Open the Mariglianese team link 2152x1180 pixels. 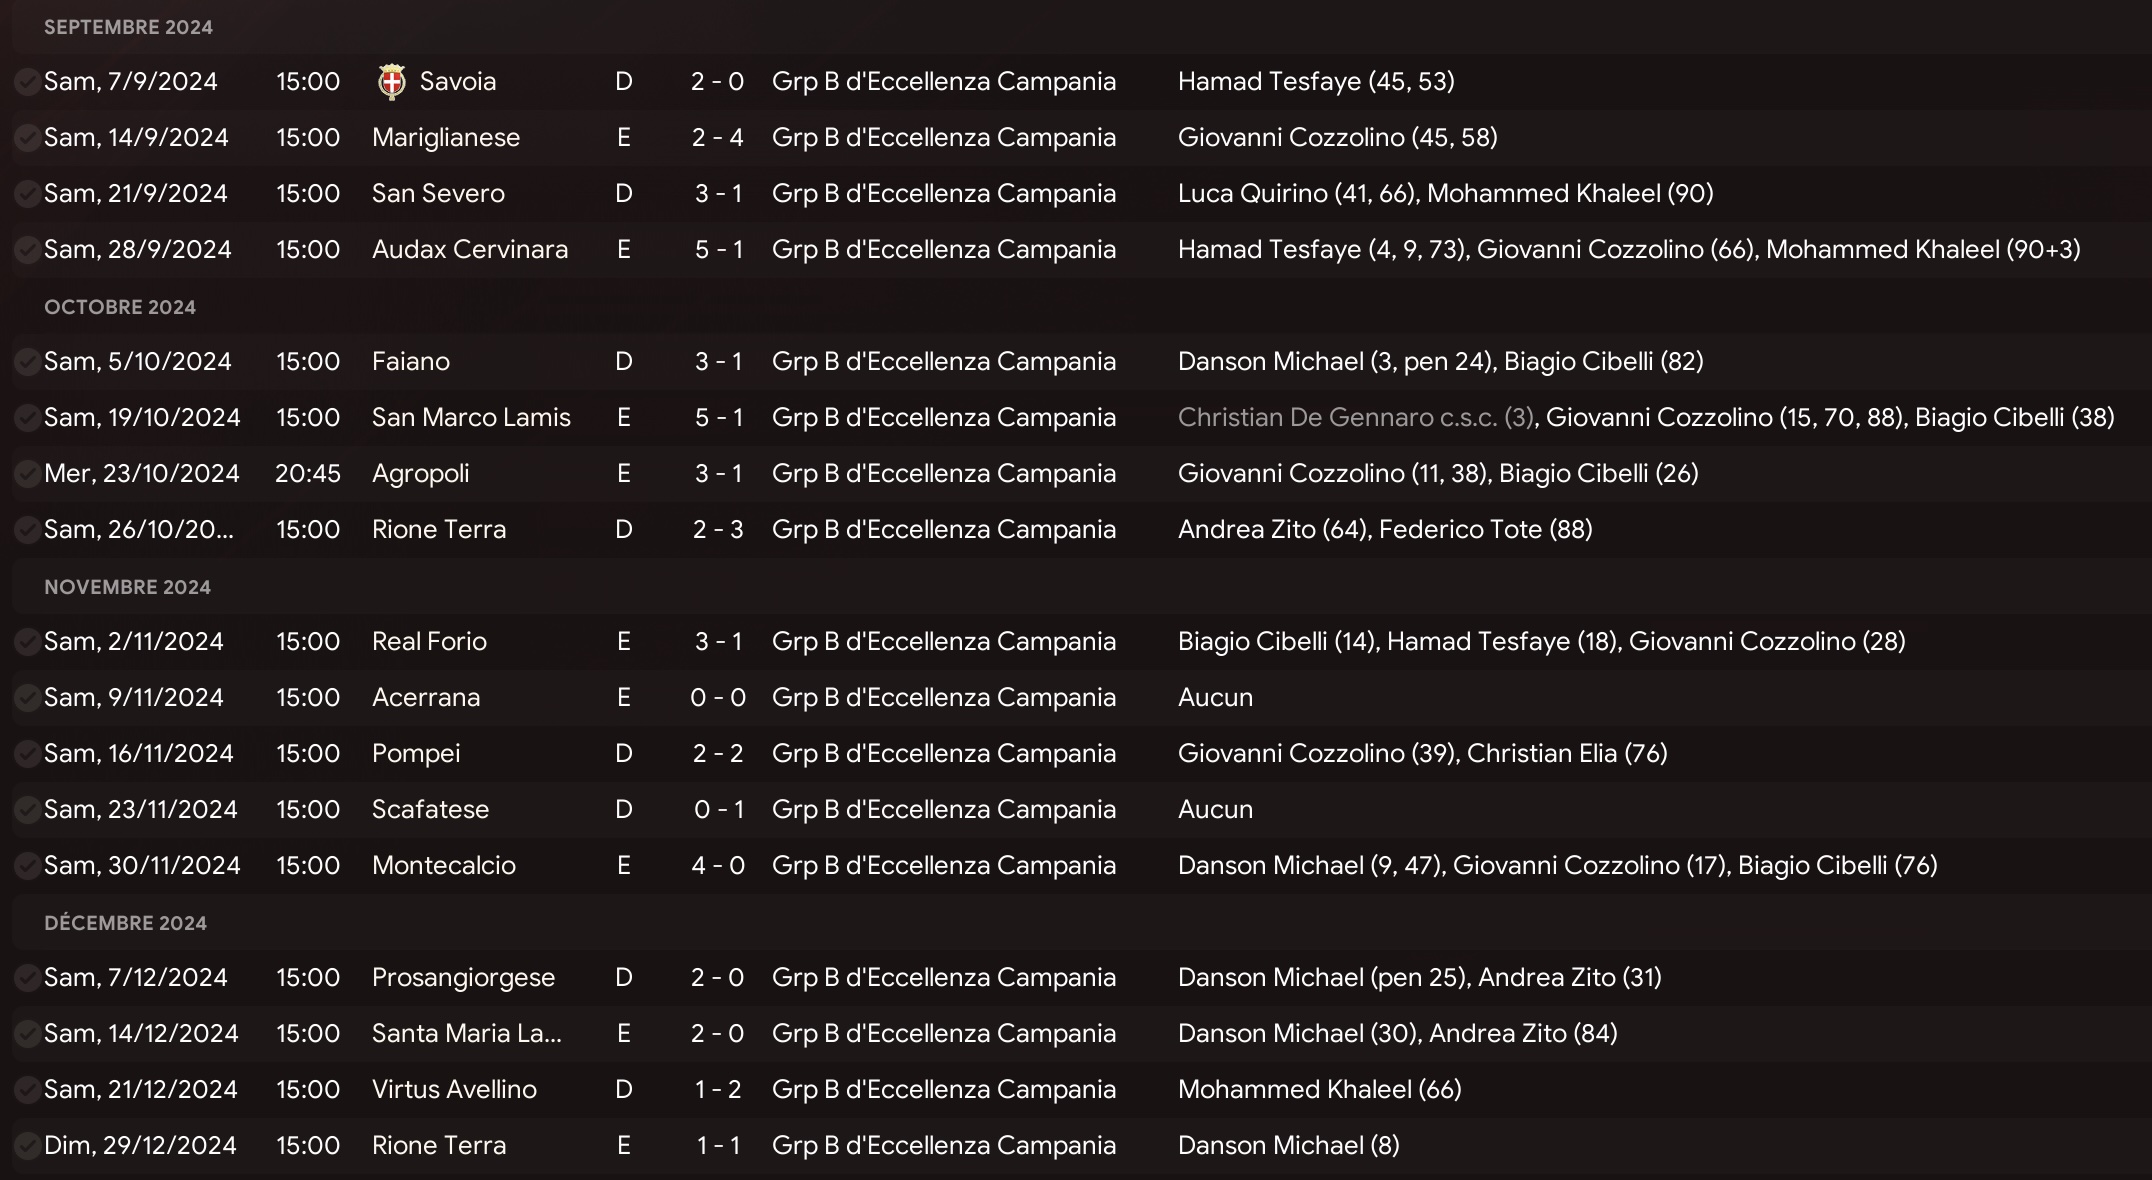pos(446,138)
